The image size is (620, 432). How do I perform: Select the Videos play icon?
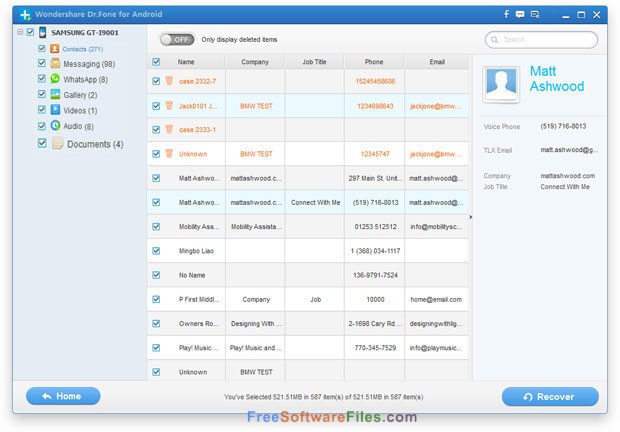click(x=55, y=110)
